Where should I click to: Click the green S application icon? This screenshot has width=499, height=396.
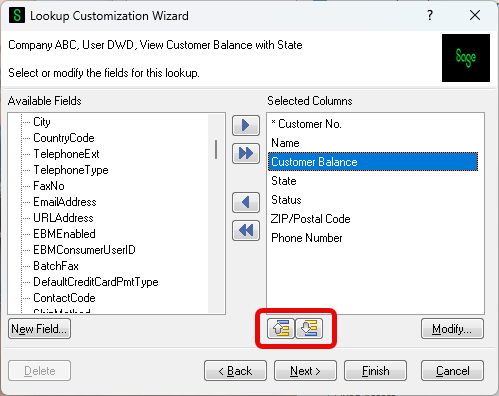coord(17,15)
